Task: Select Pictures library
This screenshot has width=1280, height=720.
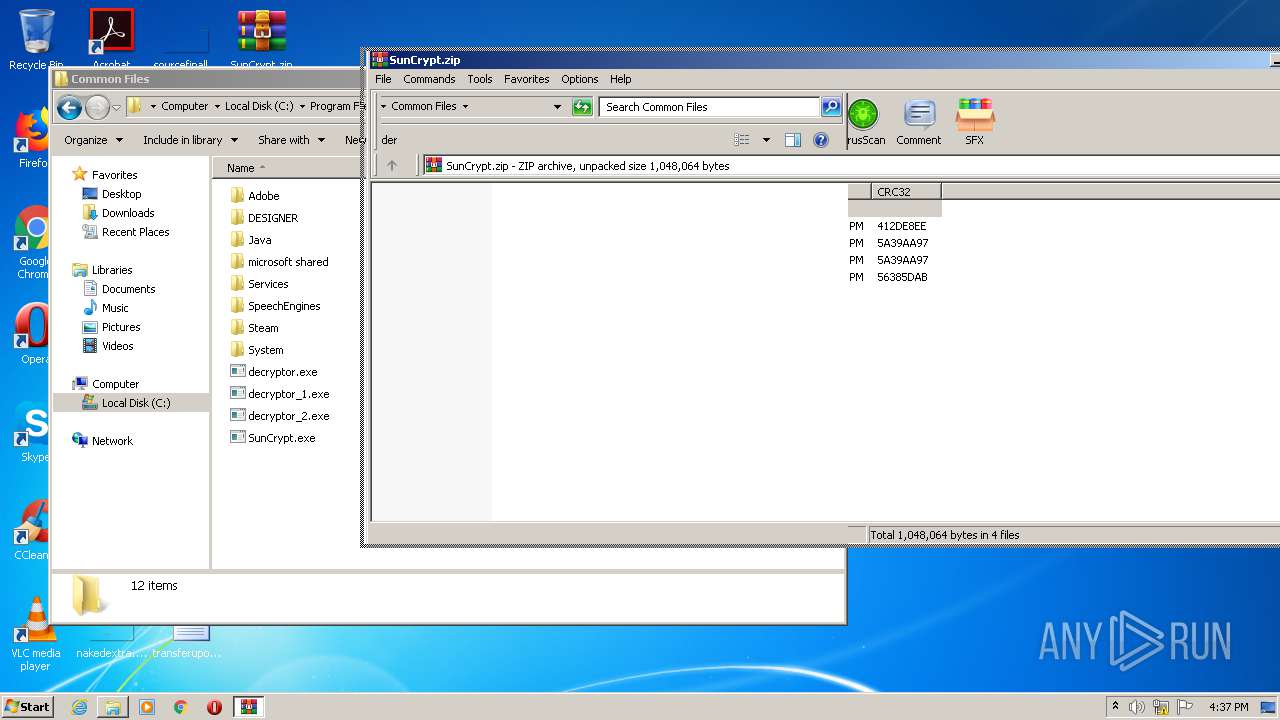Action: click(x=120, y=327)
